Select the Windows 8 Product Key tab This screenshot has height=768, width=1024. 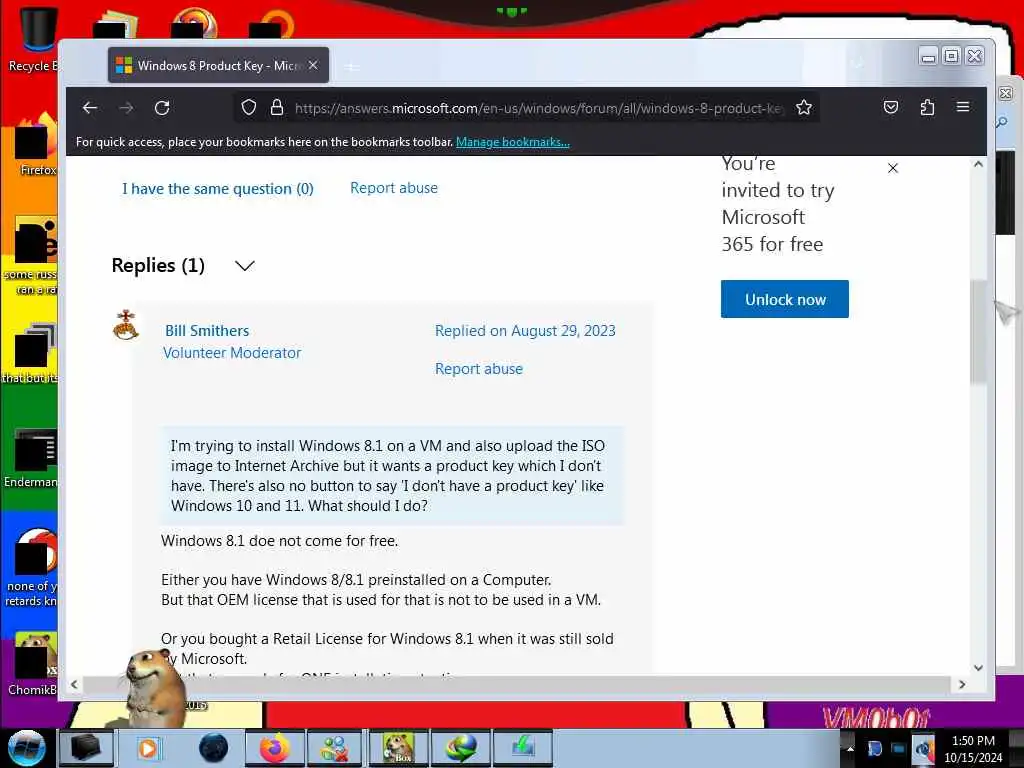click(218, 65)
